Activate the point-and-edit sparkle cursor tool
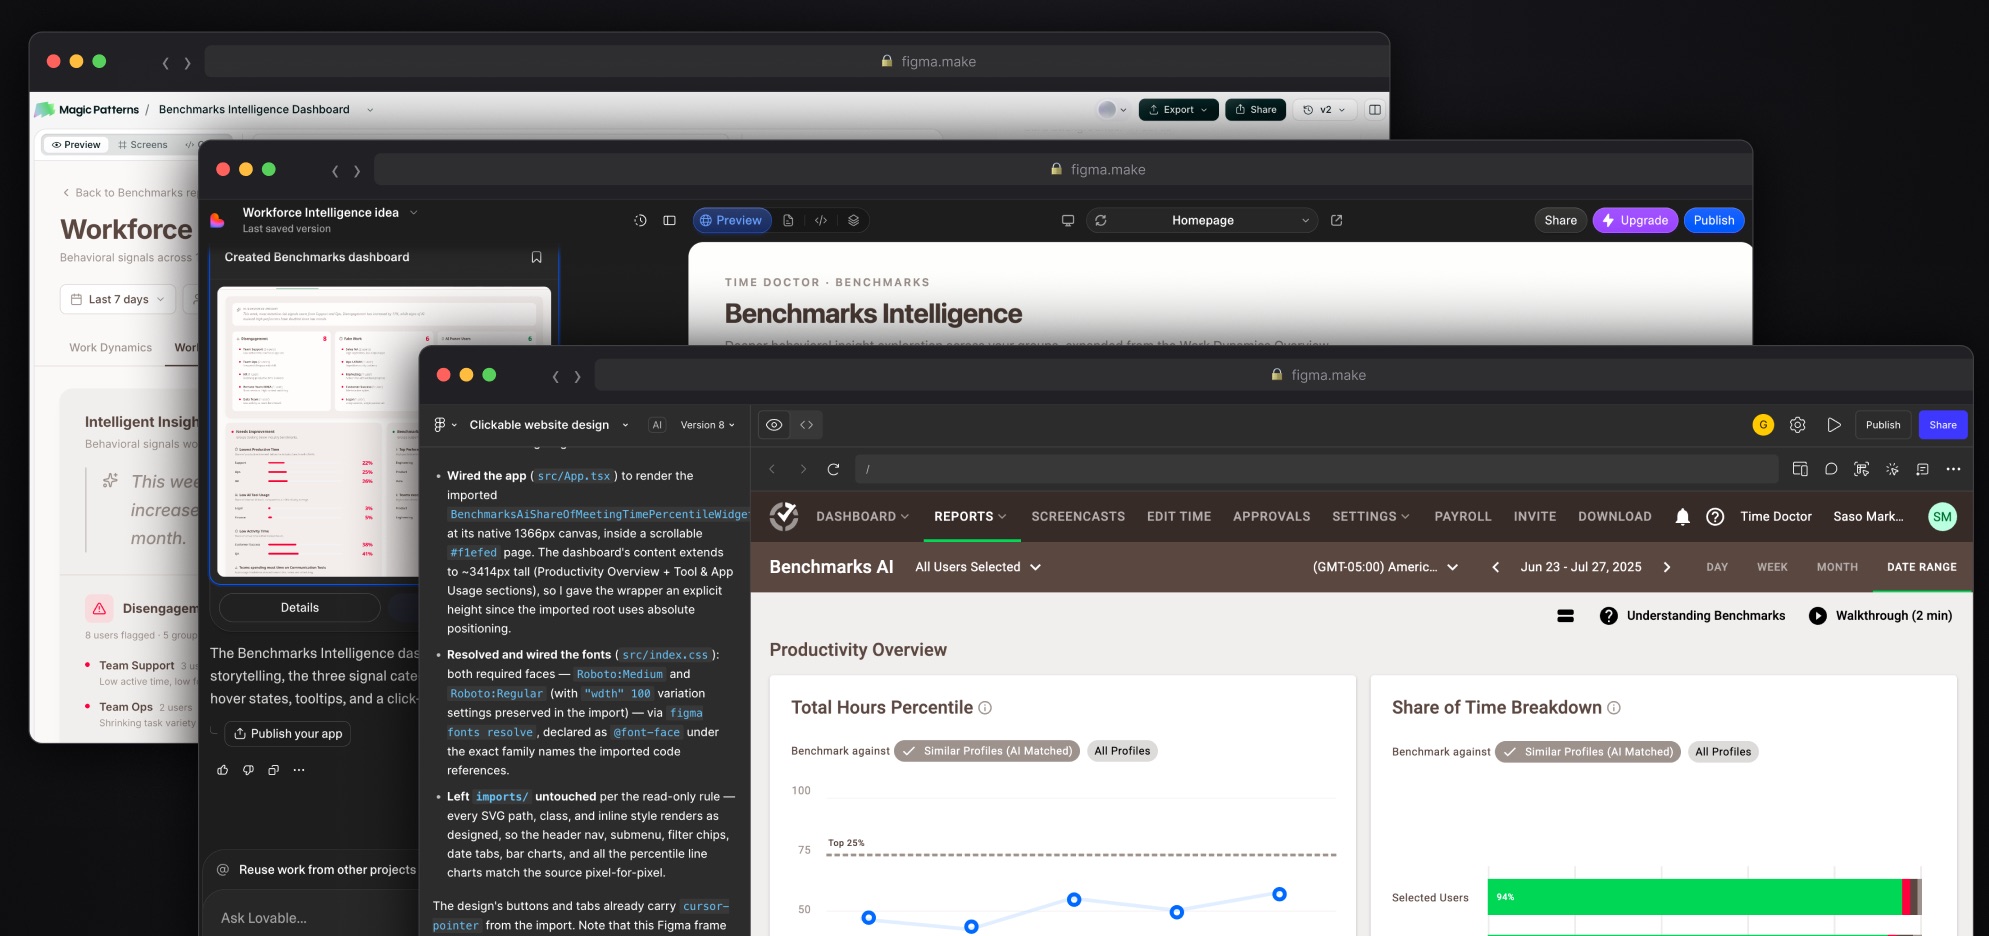The image size is (1989, 936). [x=1892, y=469]
